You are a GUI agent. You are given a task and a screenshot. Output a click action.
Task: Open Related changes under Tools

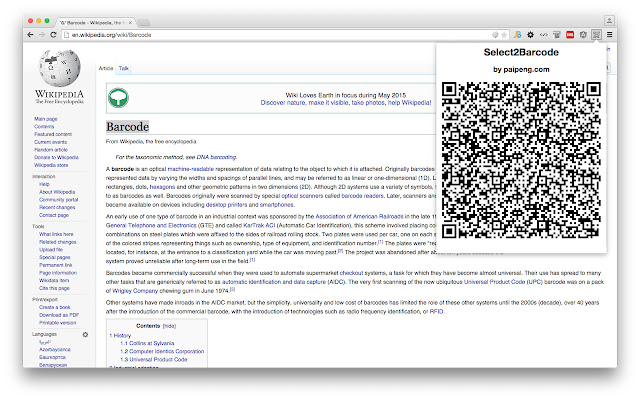click(x=58, y=242)
